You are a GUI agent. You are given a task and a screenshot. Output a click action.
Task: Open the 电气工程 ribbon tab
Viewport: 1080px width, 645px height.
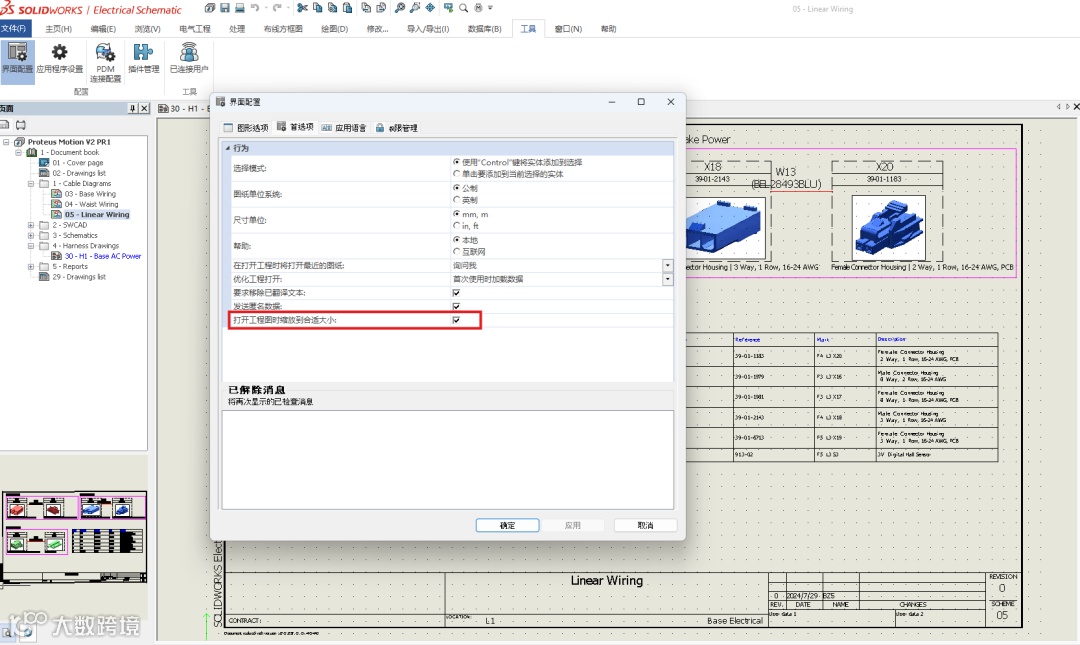[195, 29]
